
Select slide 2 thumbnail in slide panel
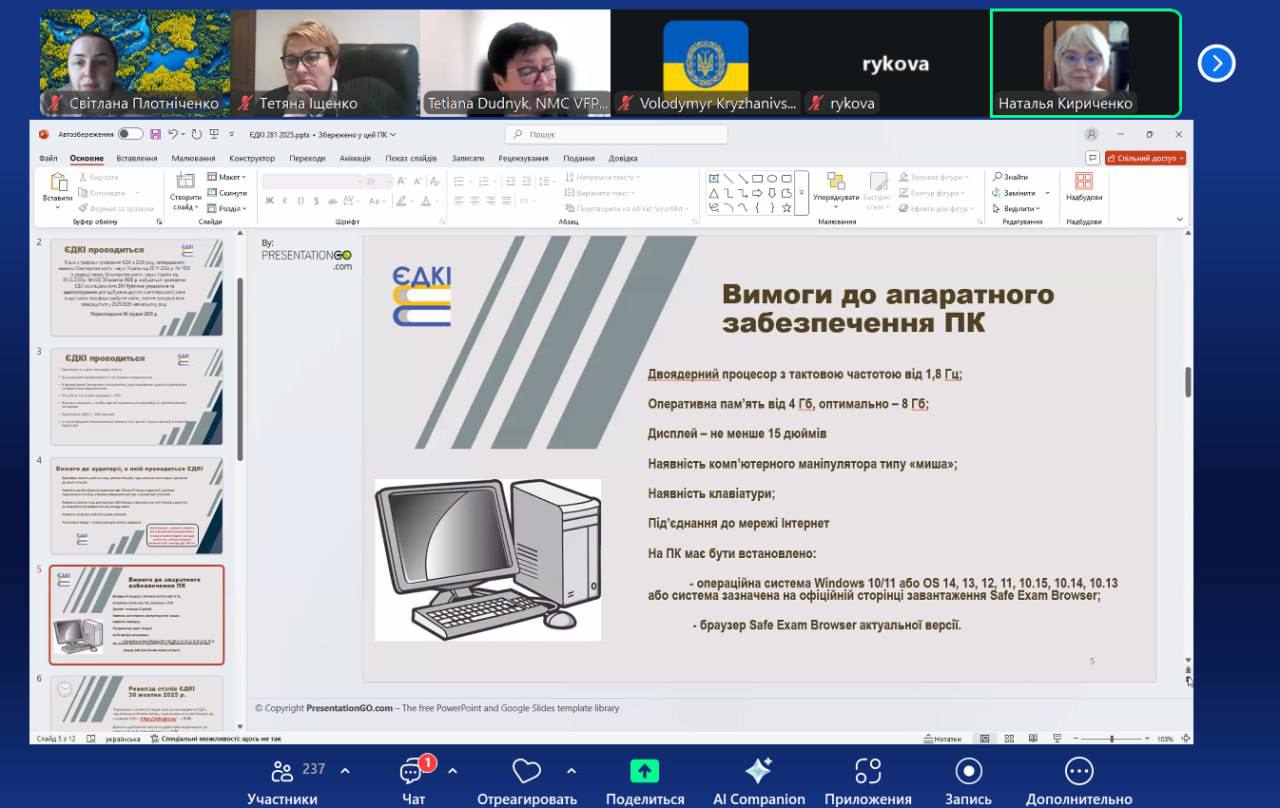click(136, 287)
